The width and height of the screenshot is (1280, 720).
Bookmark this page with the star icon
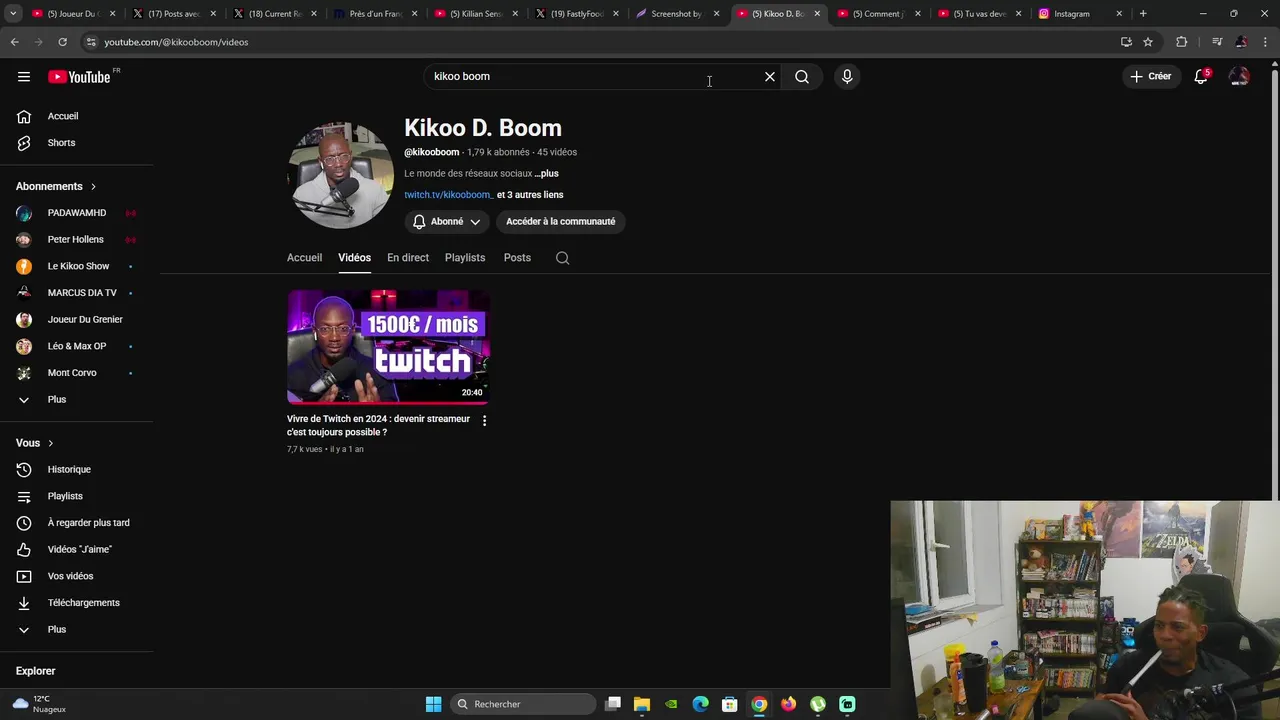click(1148, 42)
